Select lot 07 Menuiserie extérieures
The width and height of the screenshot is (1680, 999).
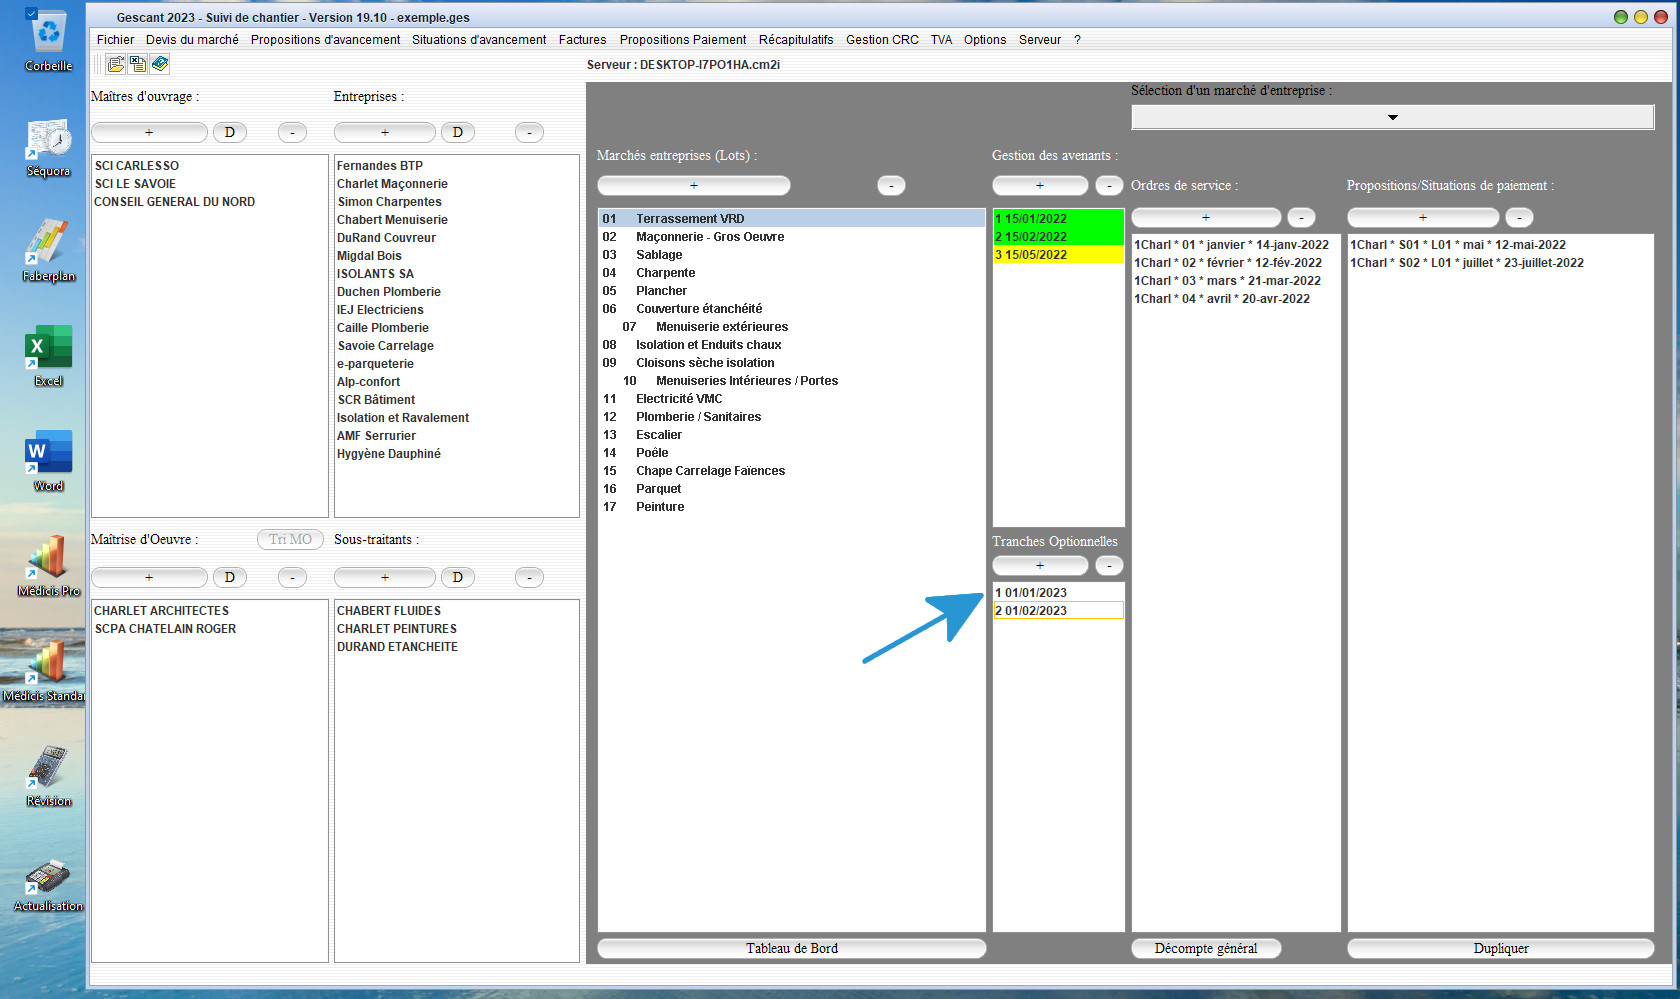click(792, 327)
